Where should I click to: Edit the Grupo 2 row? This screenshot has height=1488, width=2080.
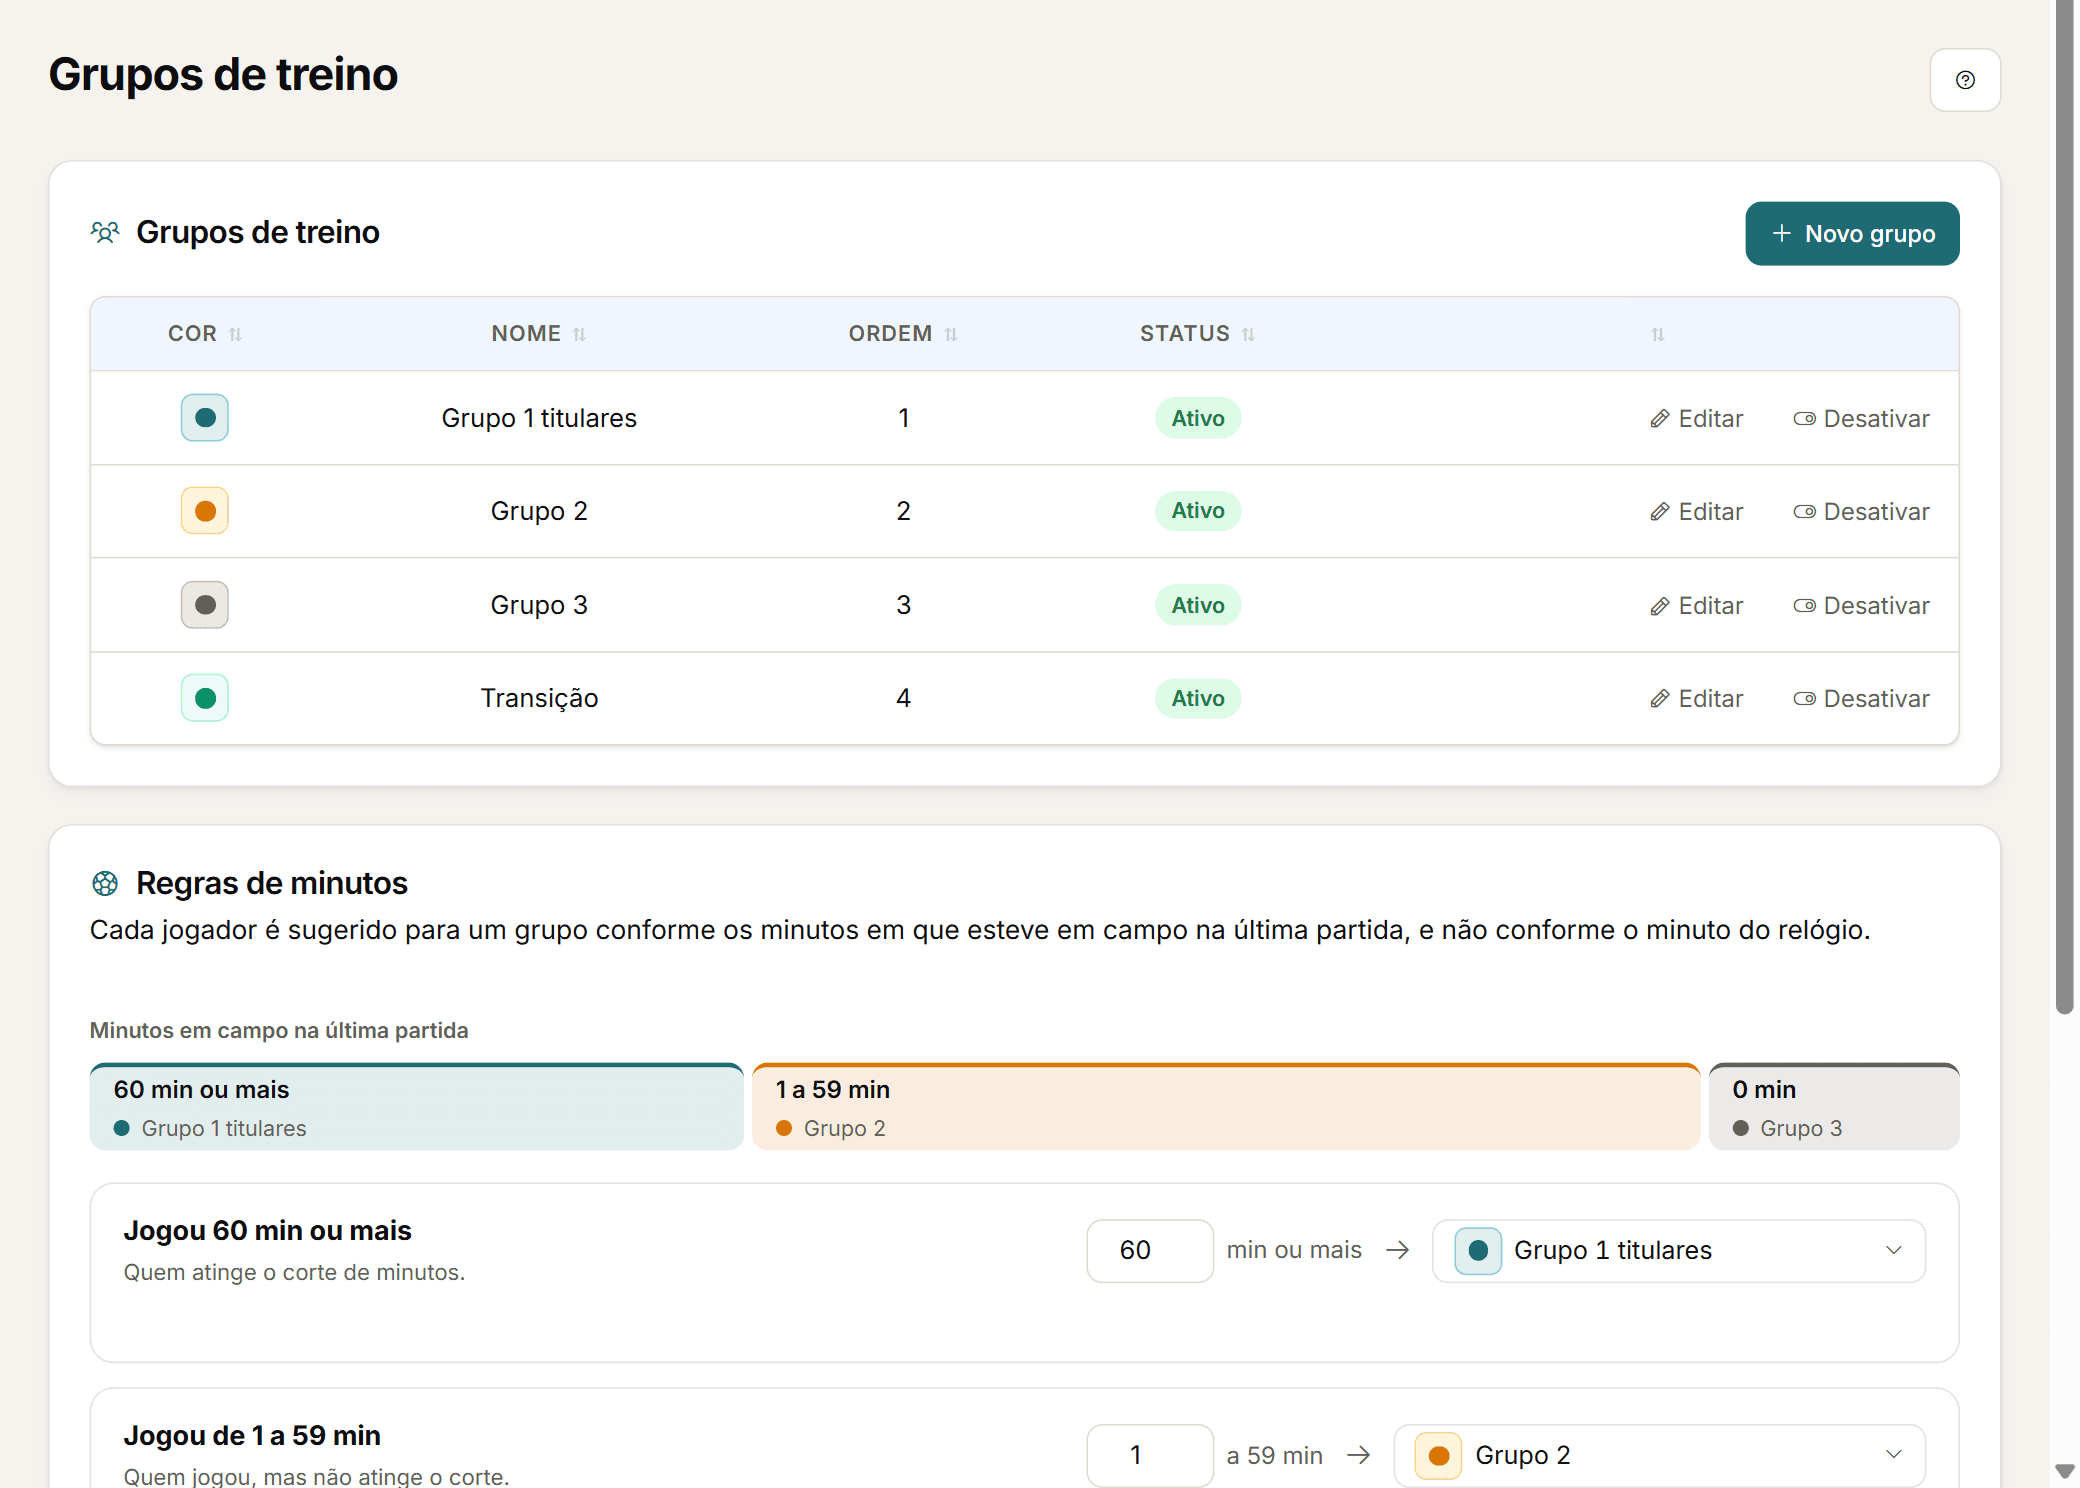pos(1696,511)
